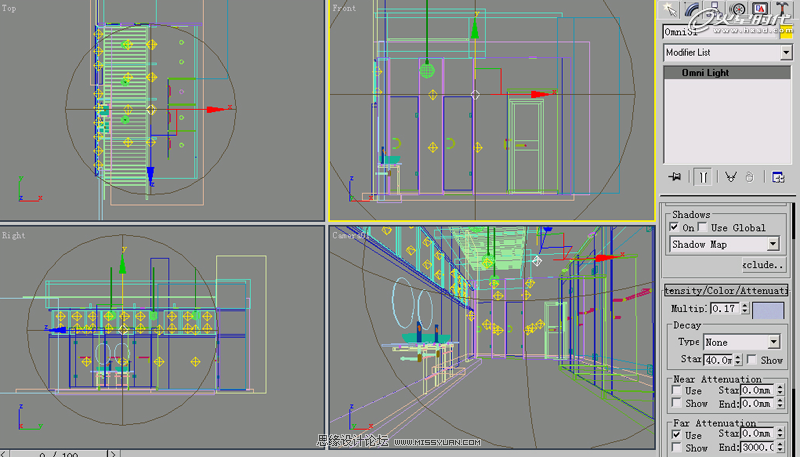
Task: Open the light color swatch
Action: click(x=768, y=310)
